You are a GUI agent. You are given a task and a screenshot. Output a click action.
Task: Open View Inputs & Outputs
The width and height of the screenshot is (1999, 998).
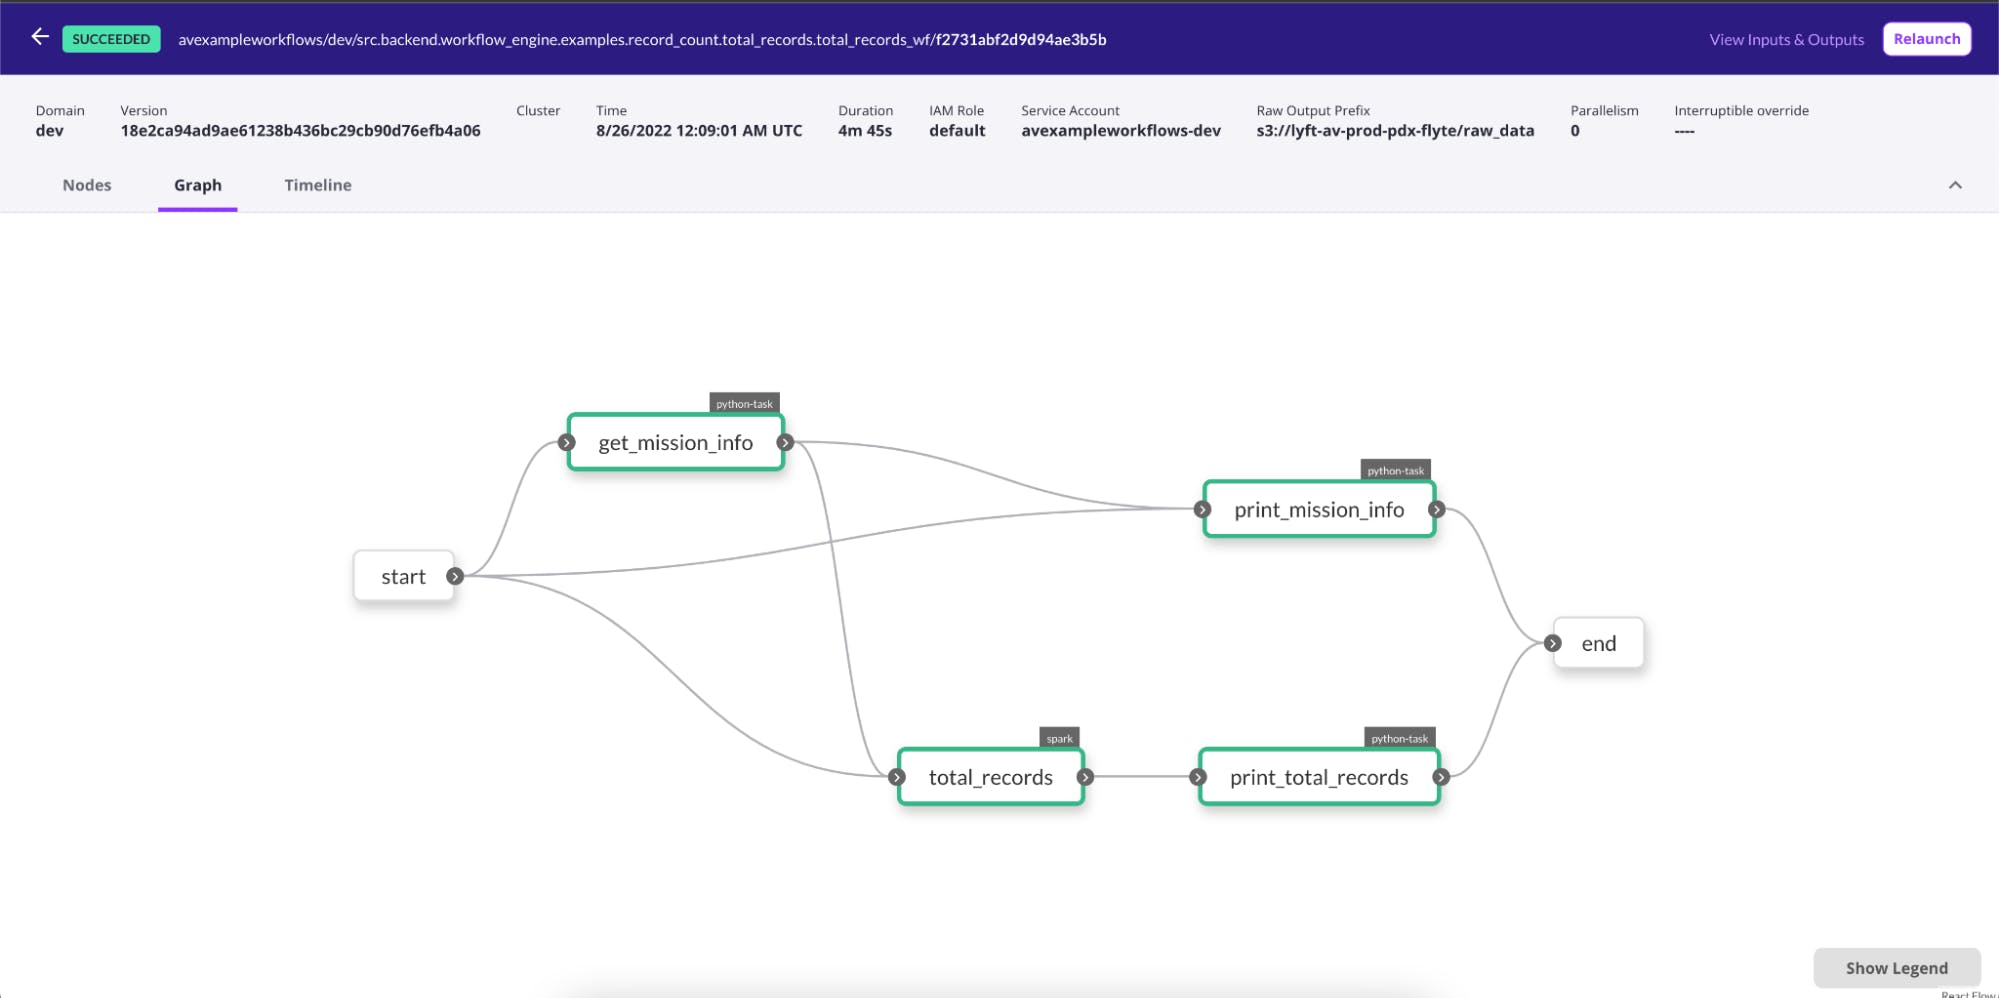tap(1785, 39)
